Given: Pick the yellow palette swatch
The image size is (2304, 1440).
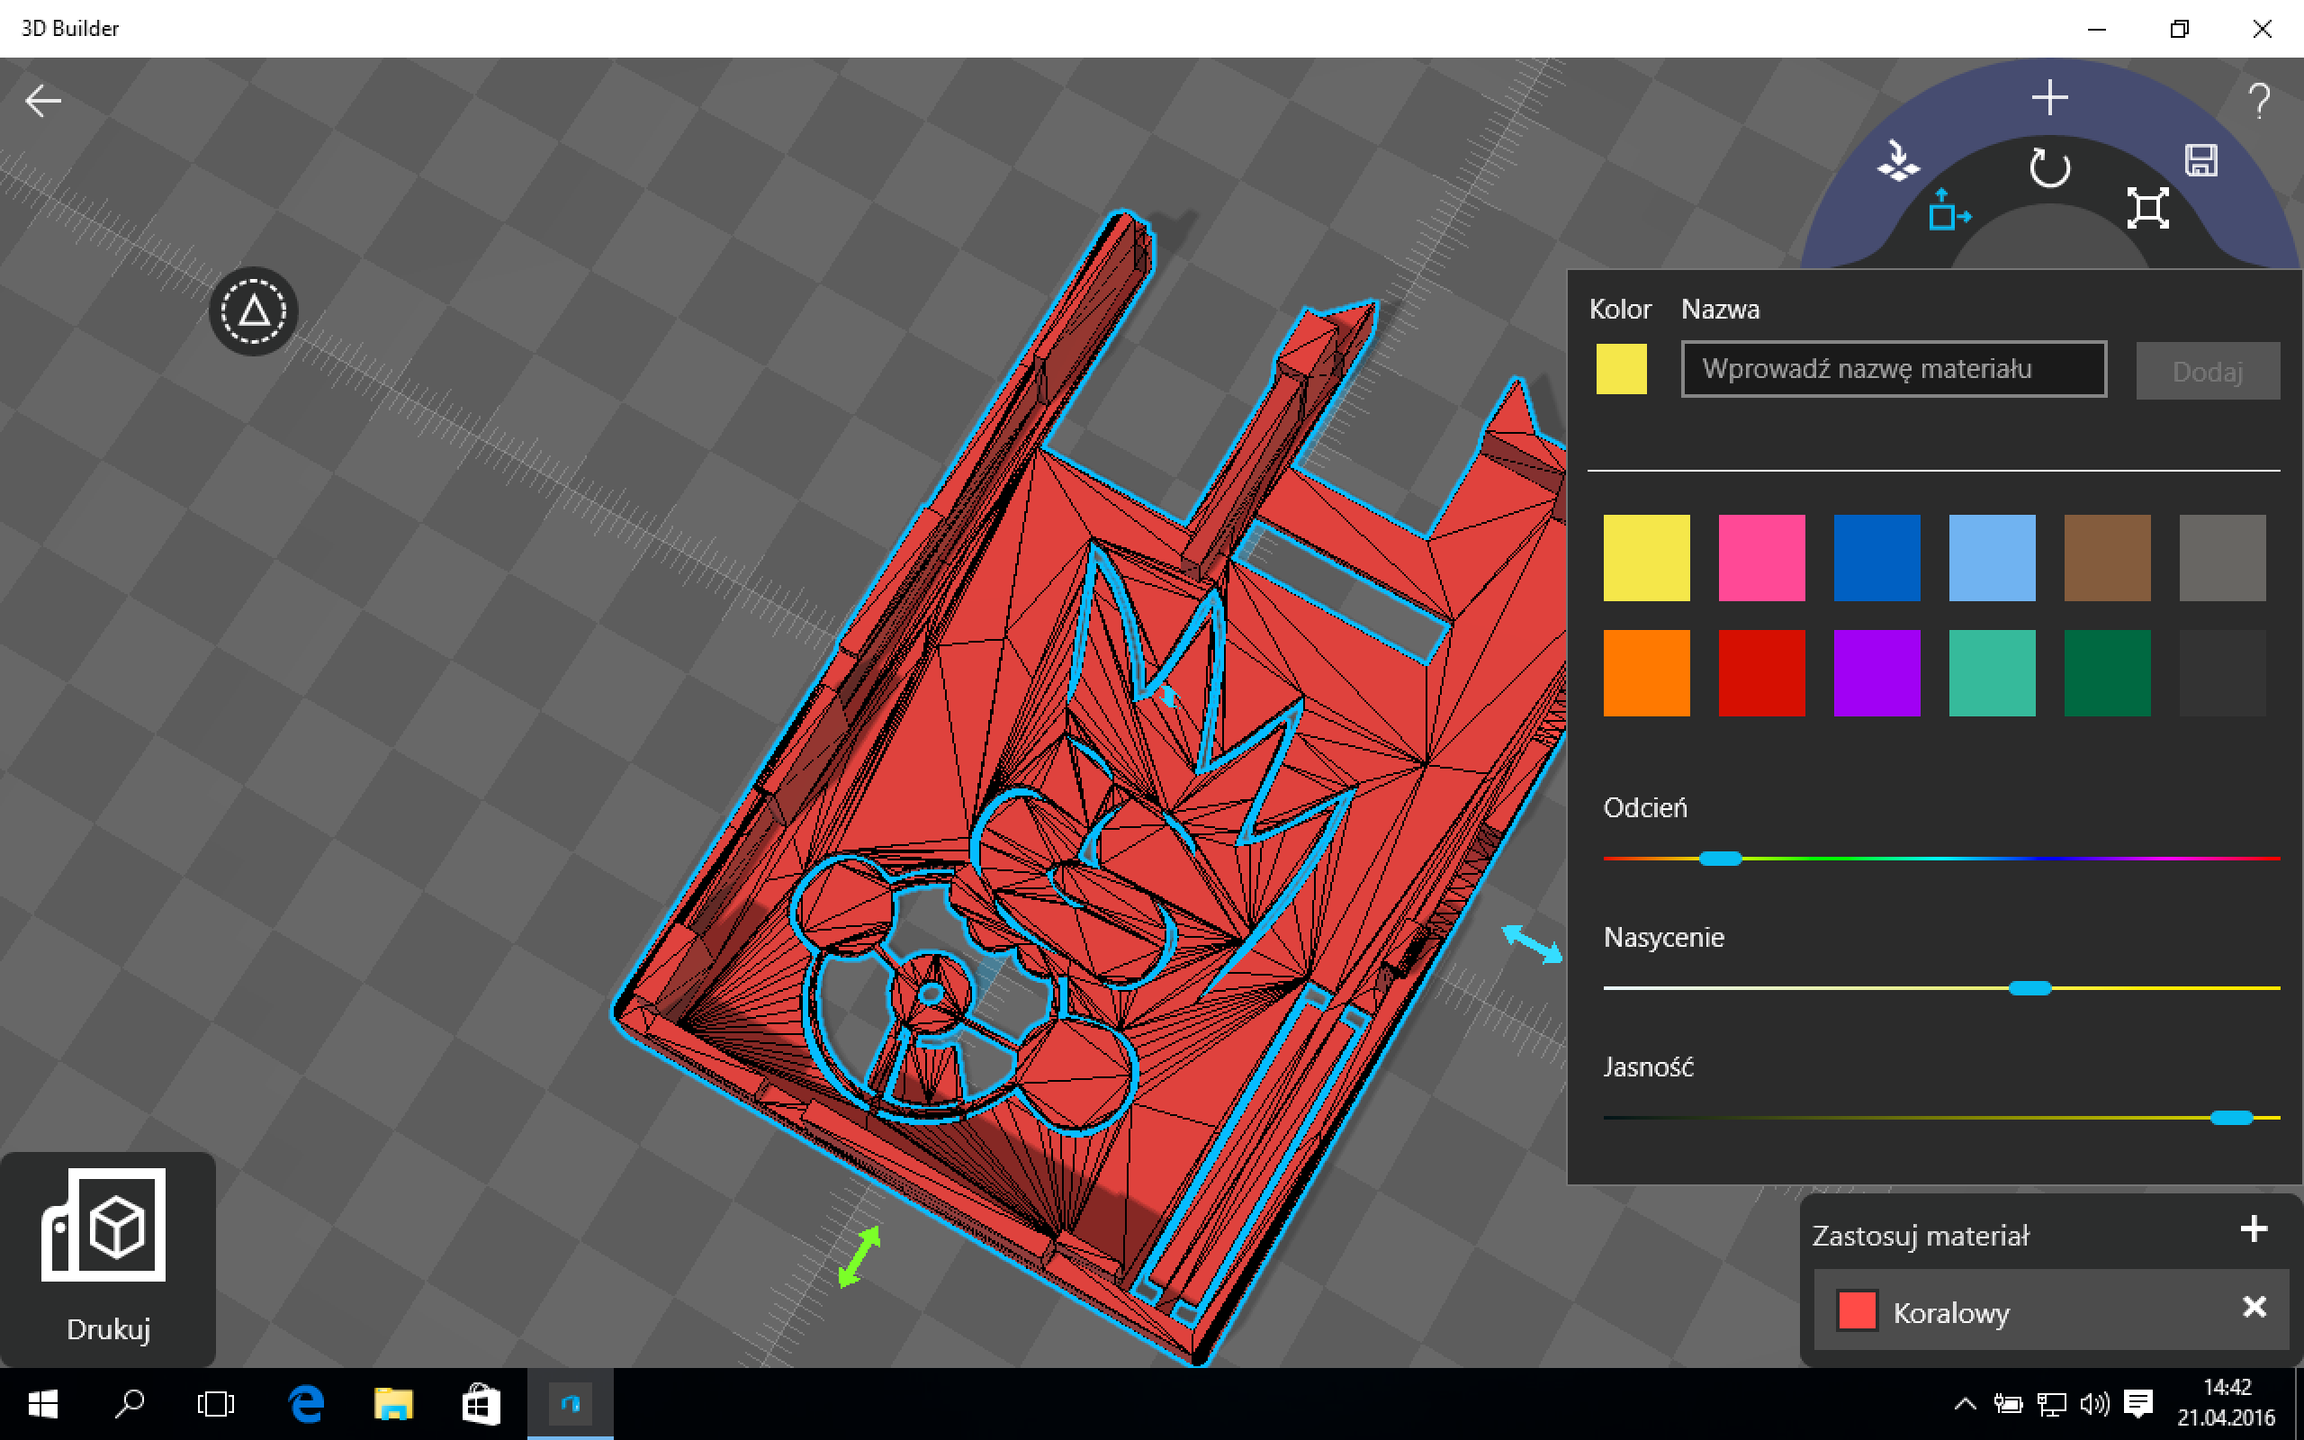Looking at the screenshot, I should [x=1646, y=558].
